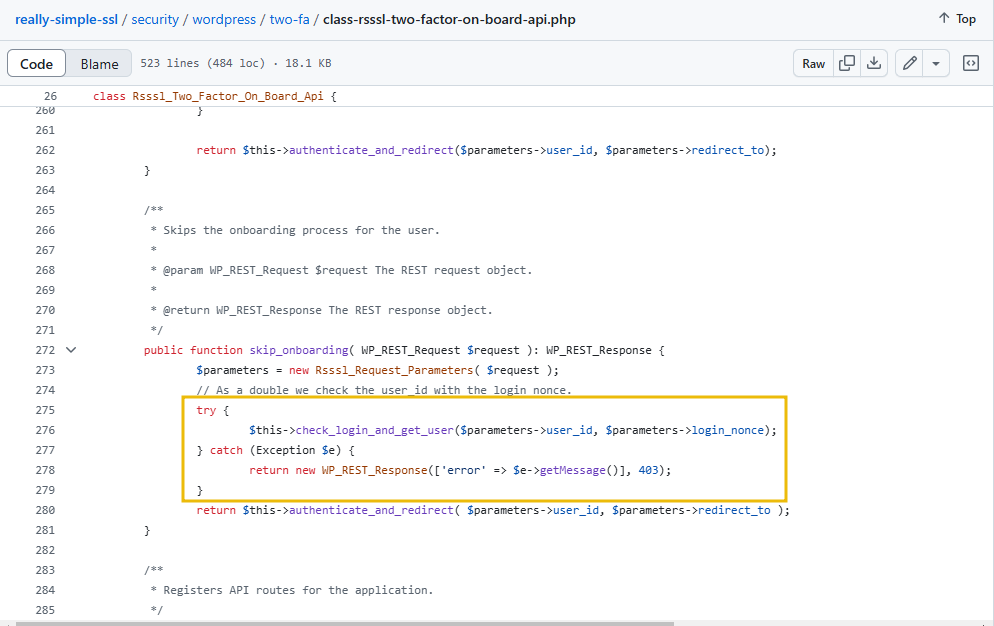Viewport: 994px width, 626px height.
Task: Open more edit options dropdown arrow
Action: [936, 63]
